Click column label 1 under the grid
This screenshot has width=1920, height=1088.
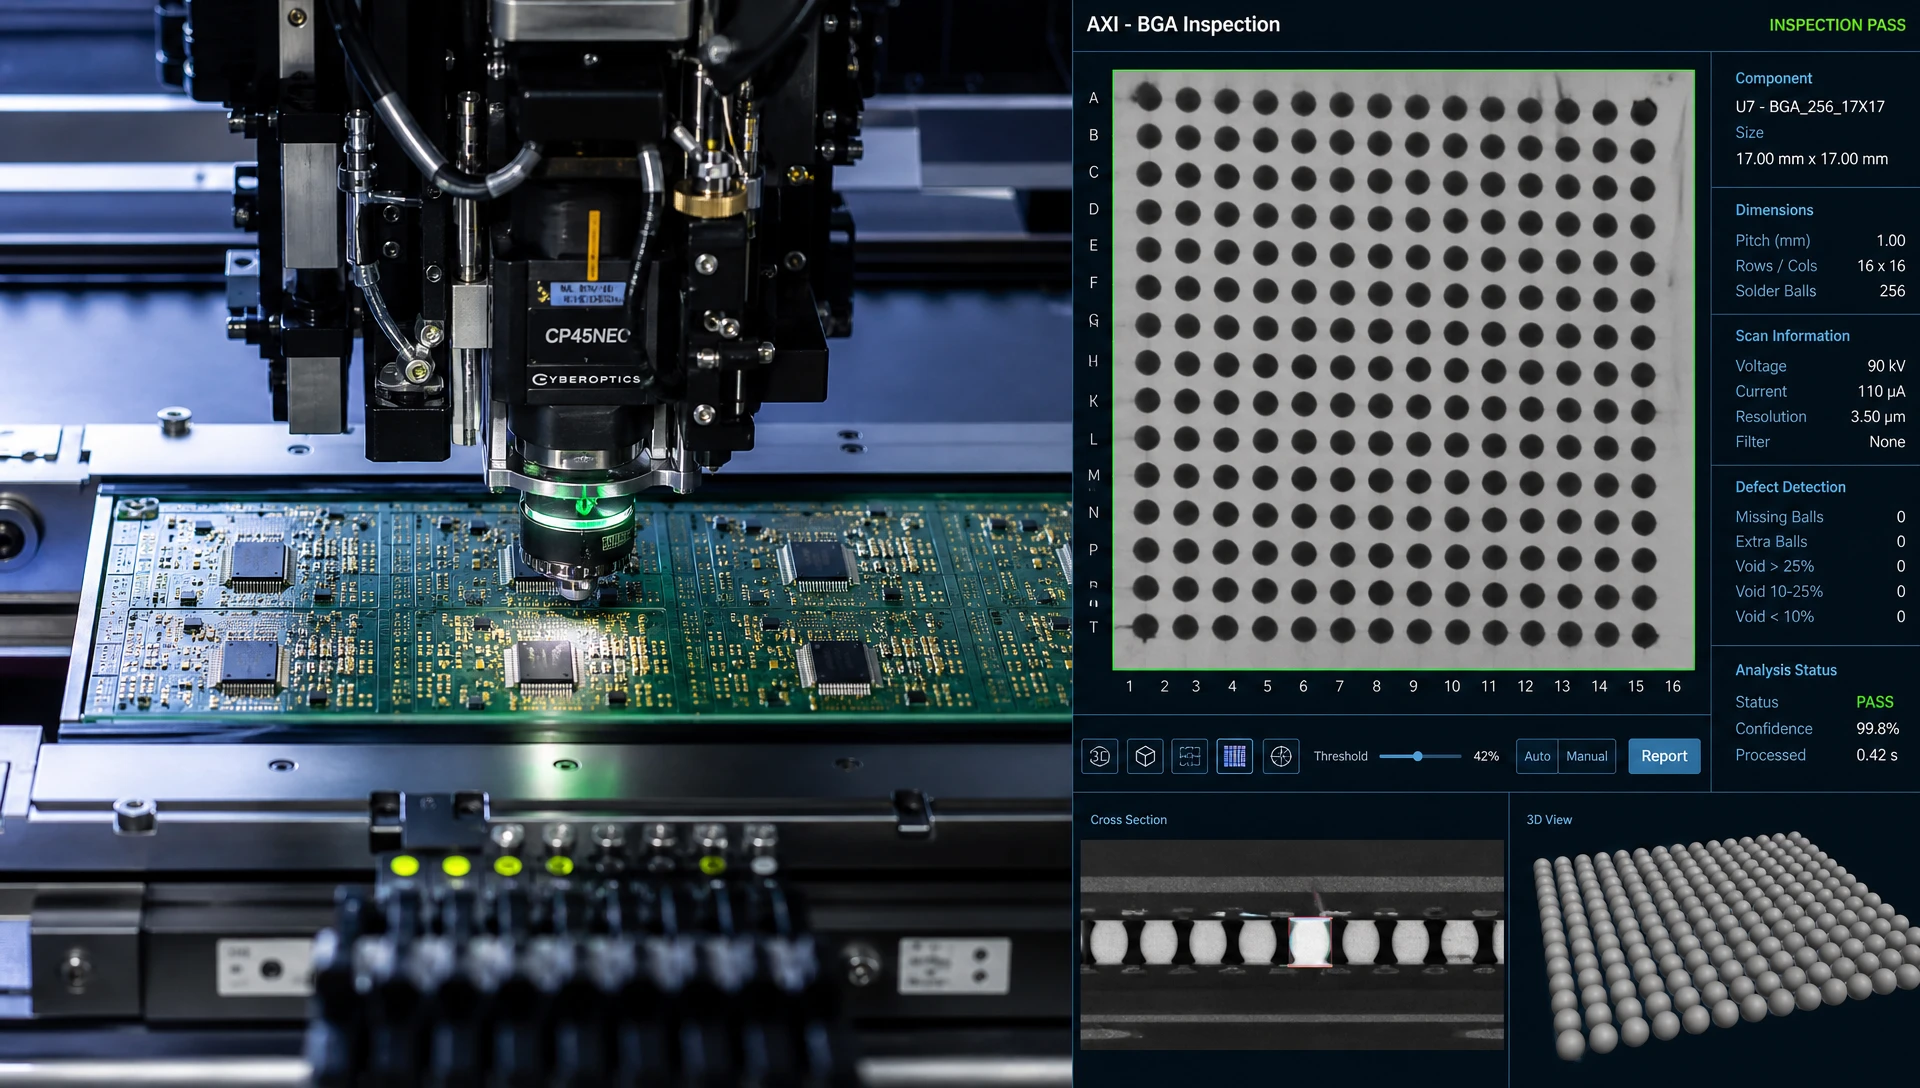point(1129,686)
